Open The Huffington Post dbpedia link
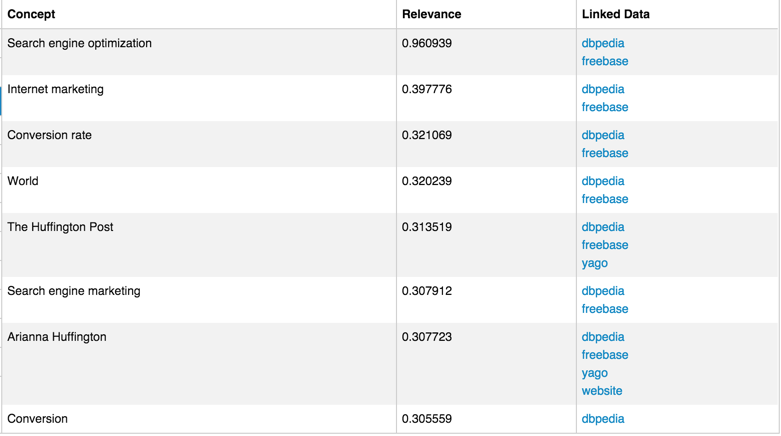 [x=602, y=227]
